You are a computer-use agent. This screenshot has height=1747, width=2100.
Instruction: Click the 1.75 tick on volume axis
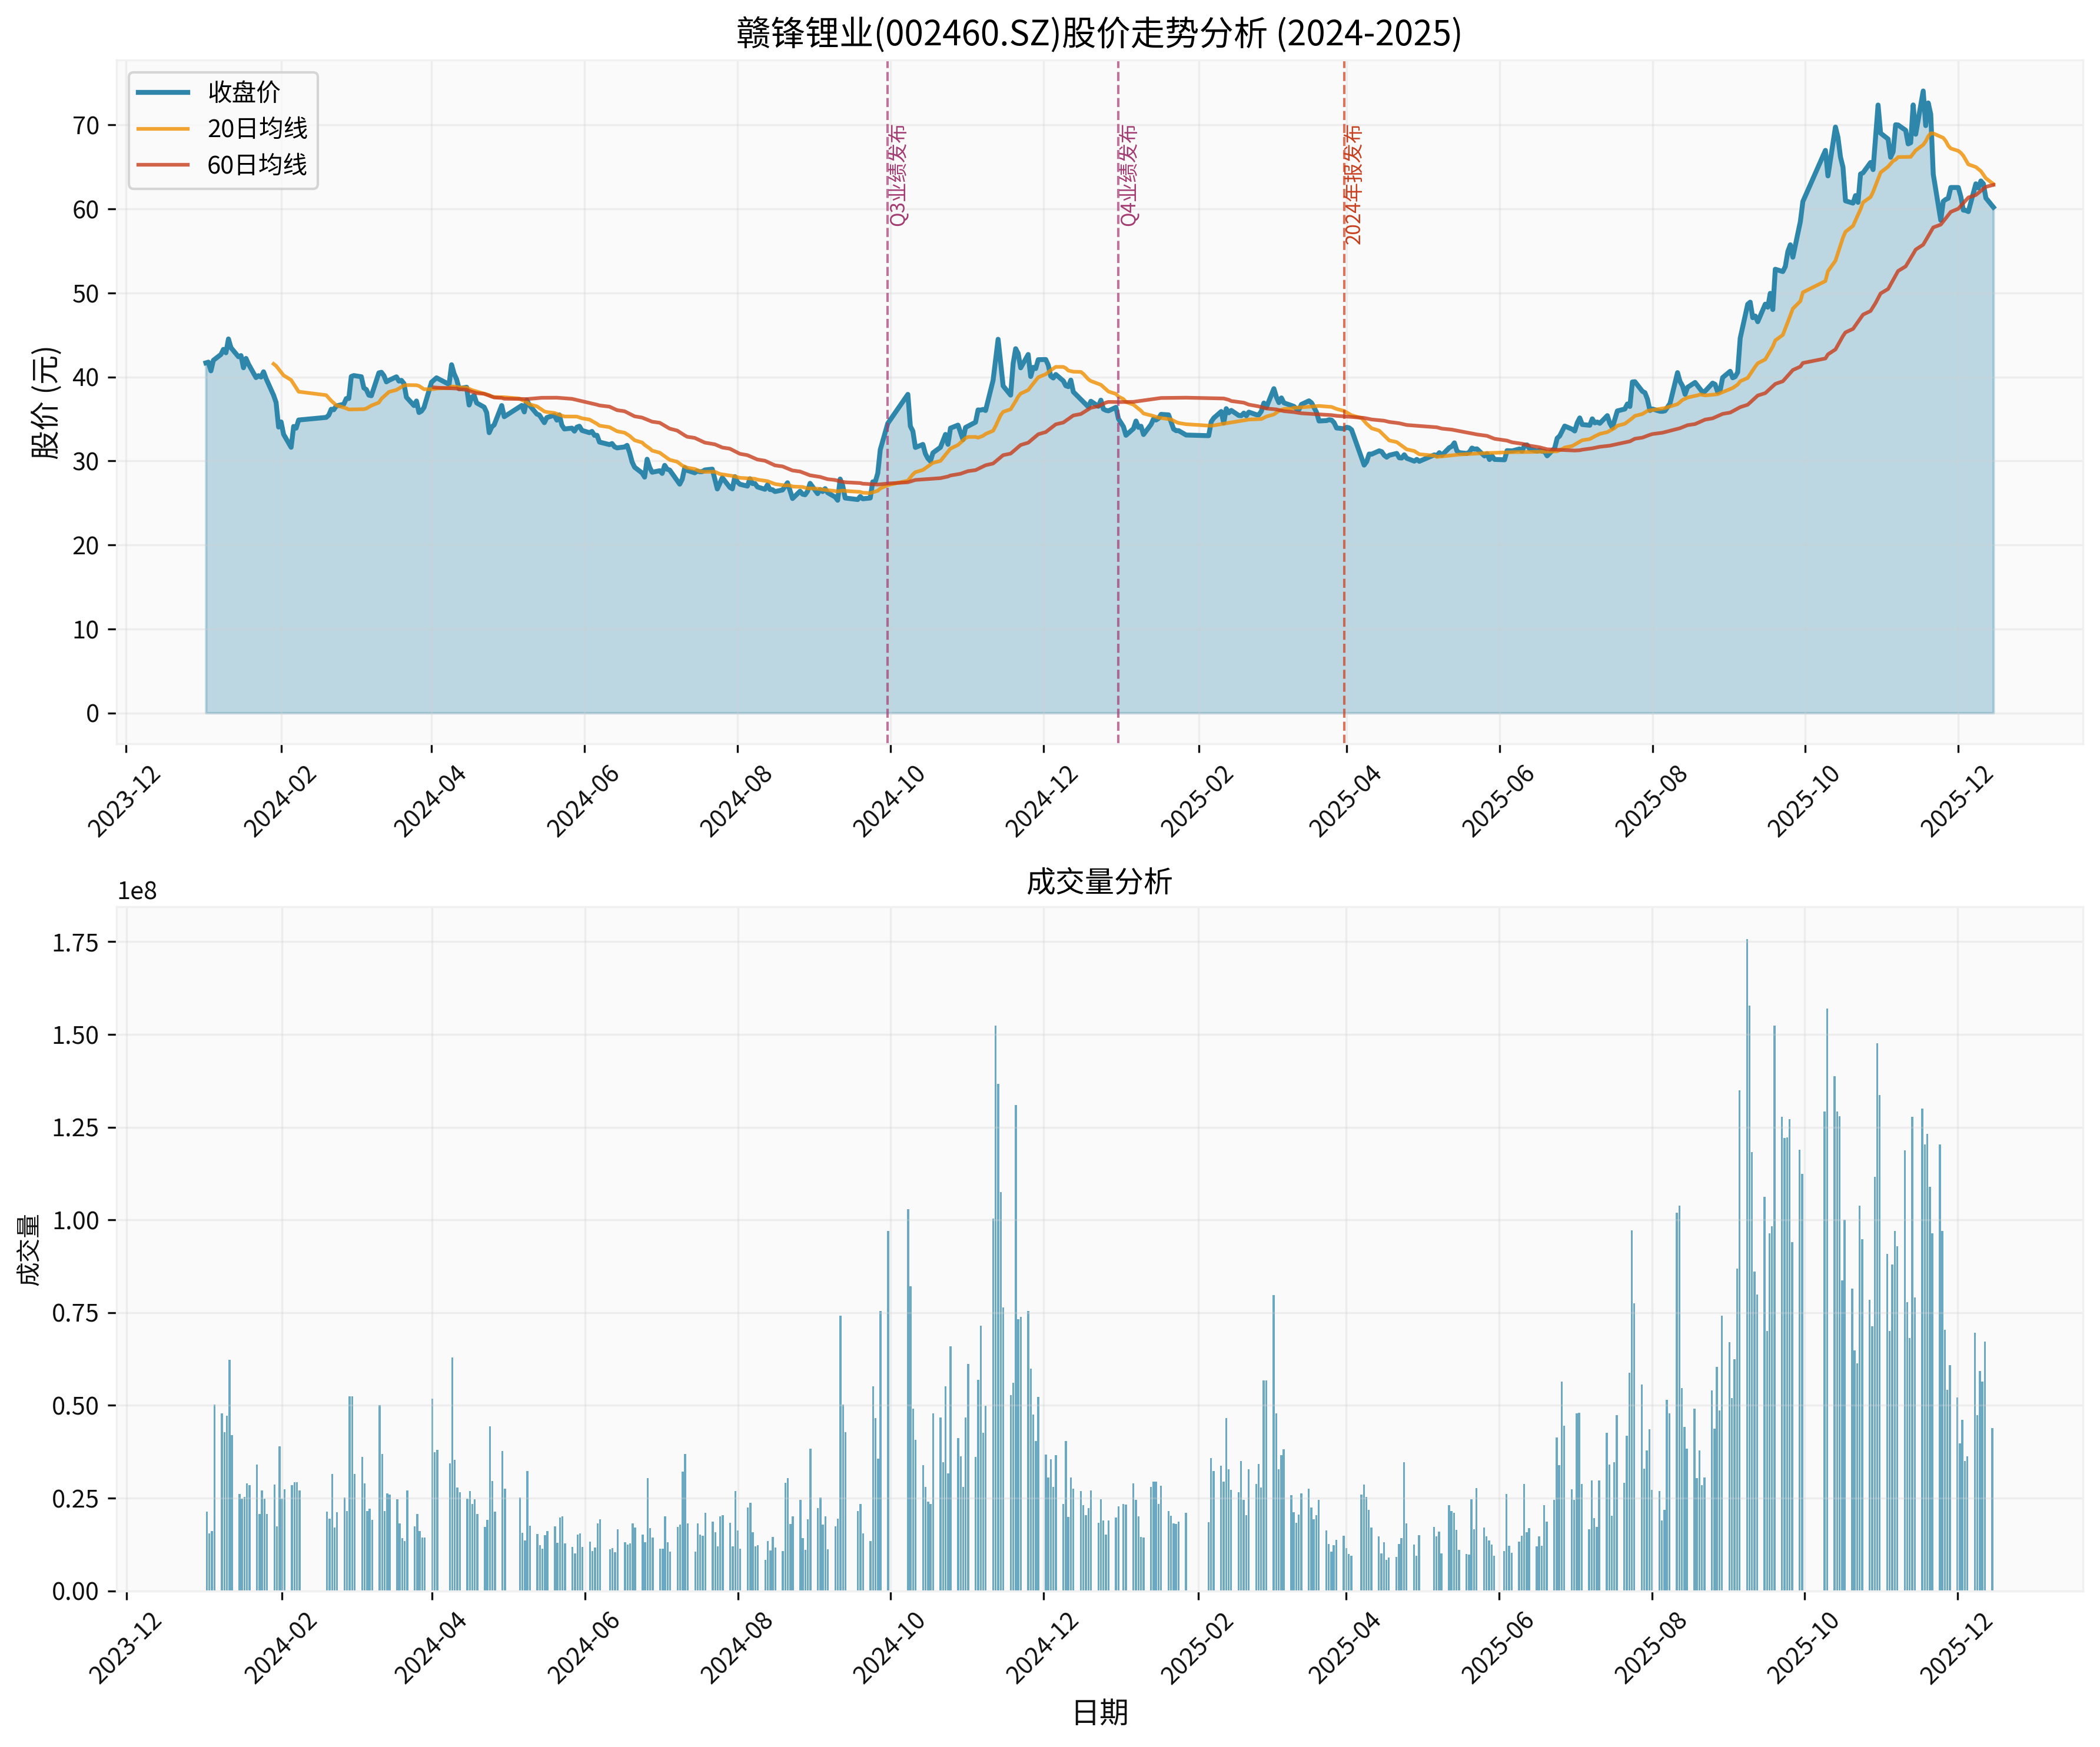point(75,942)
